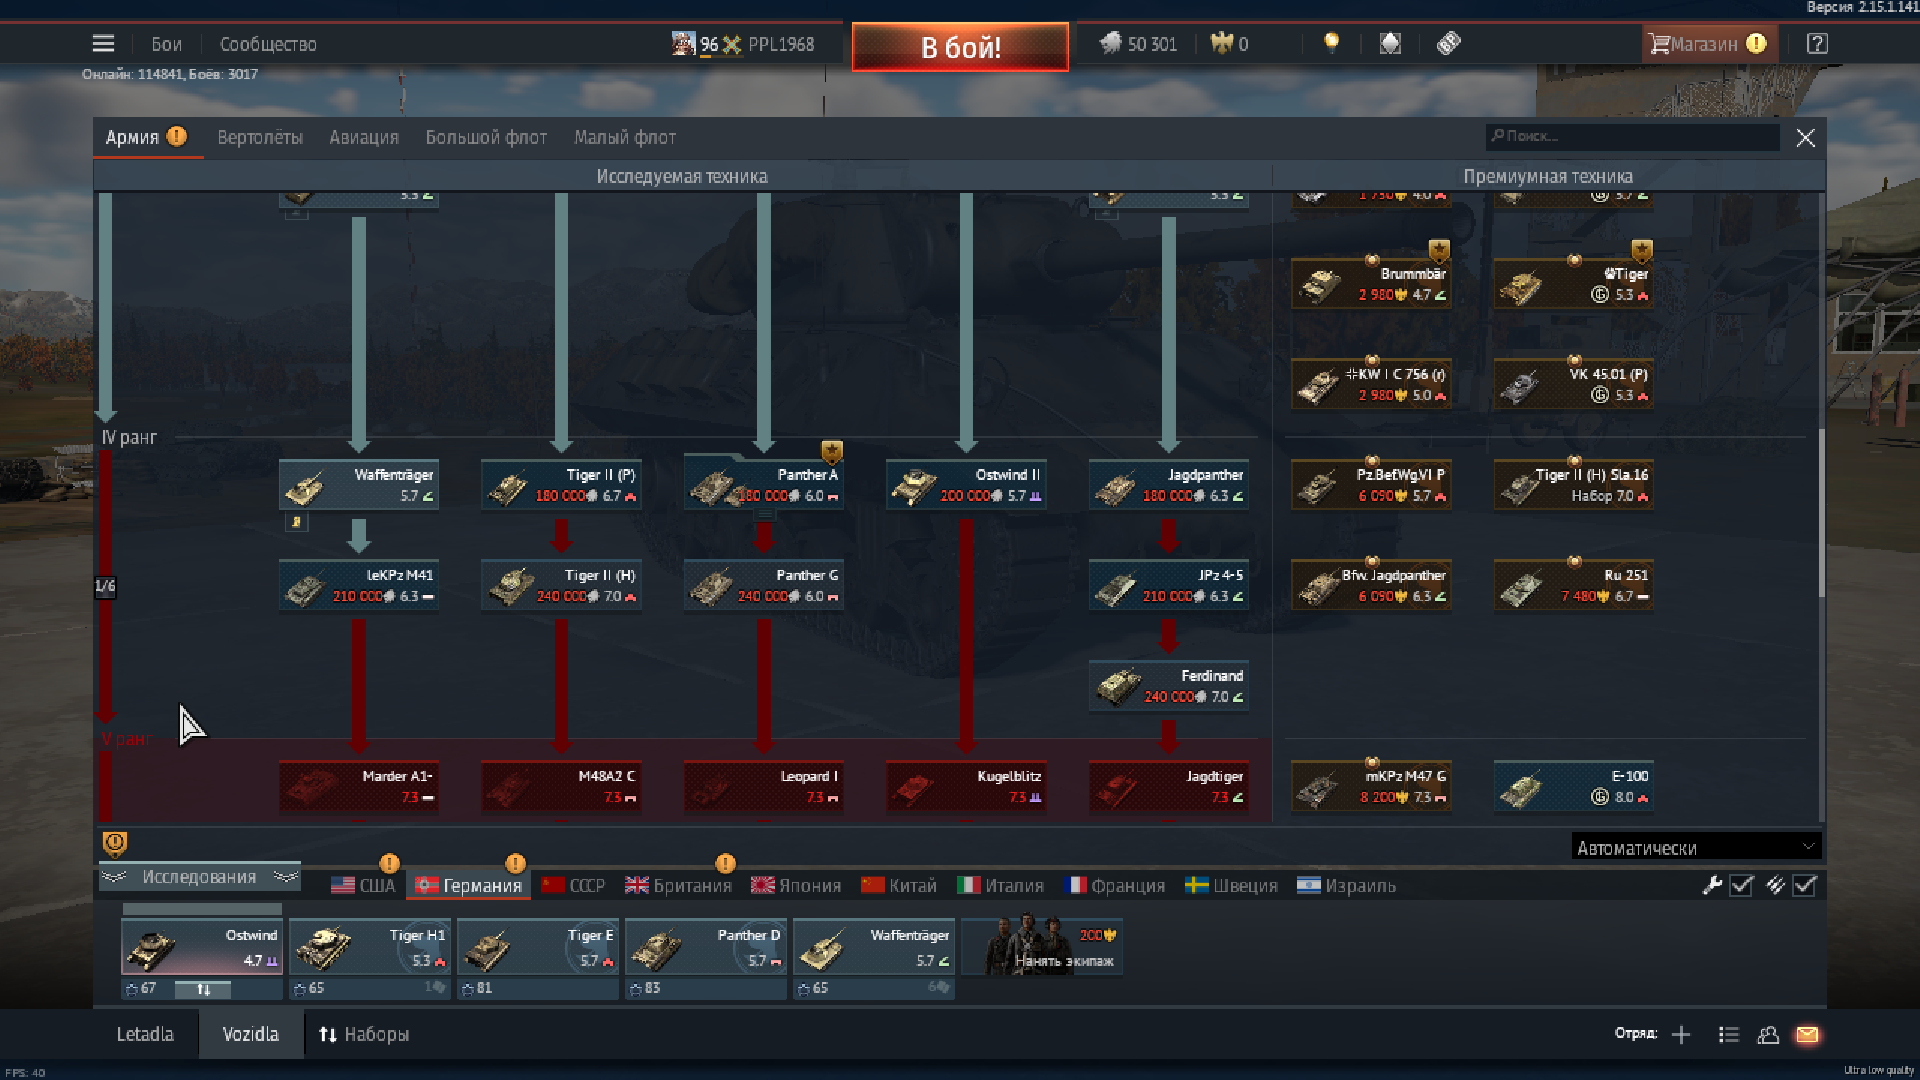Select the premium E-100 vehicle
Screen dimensions: 1920x1080
(x=1573, y=787)
